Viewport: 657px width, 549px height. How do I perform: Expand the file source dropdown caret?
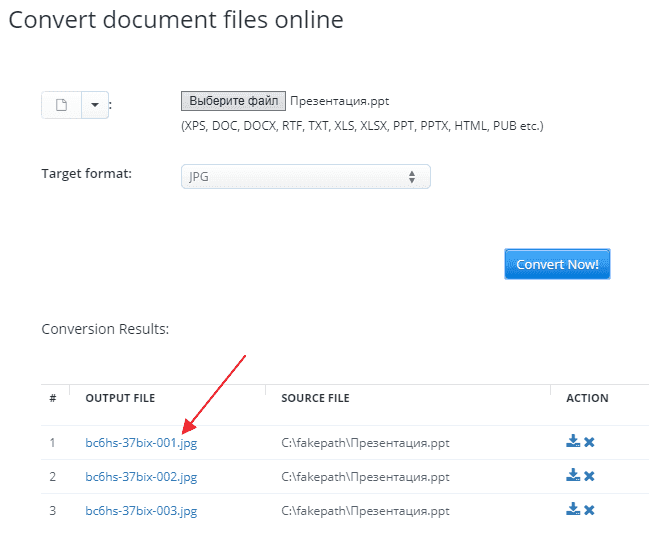[x=94, y=105]
